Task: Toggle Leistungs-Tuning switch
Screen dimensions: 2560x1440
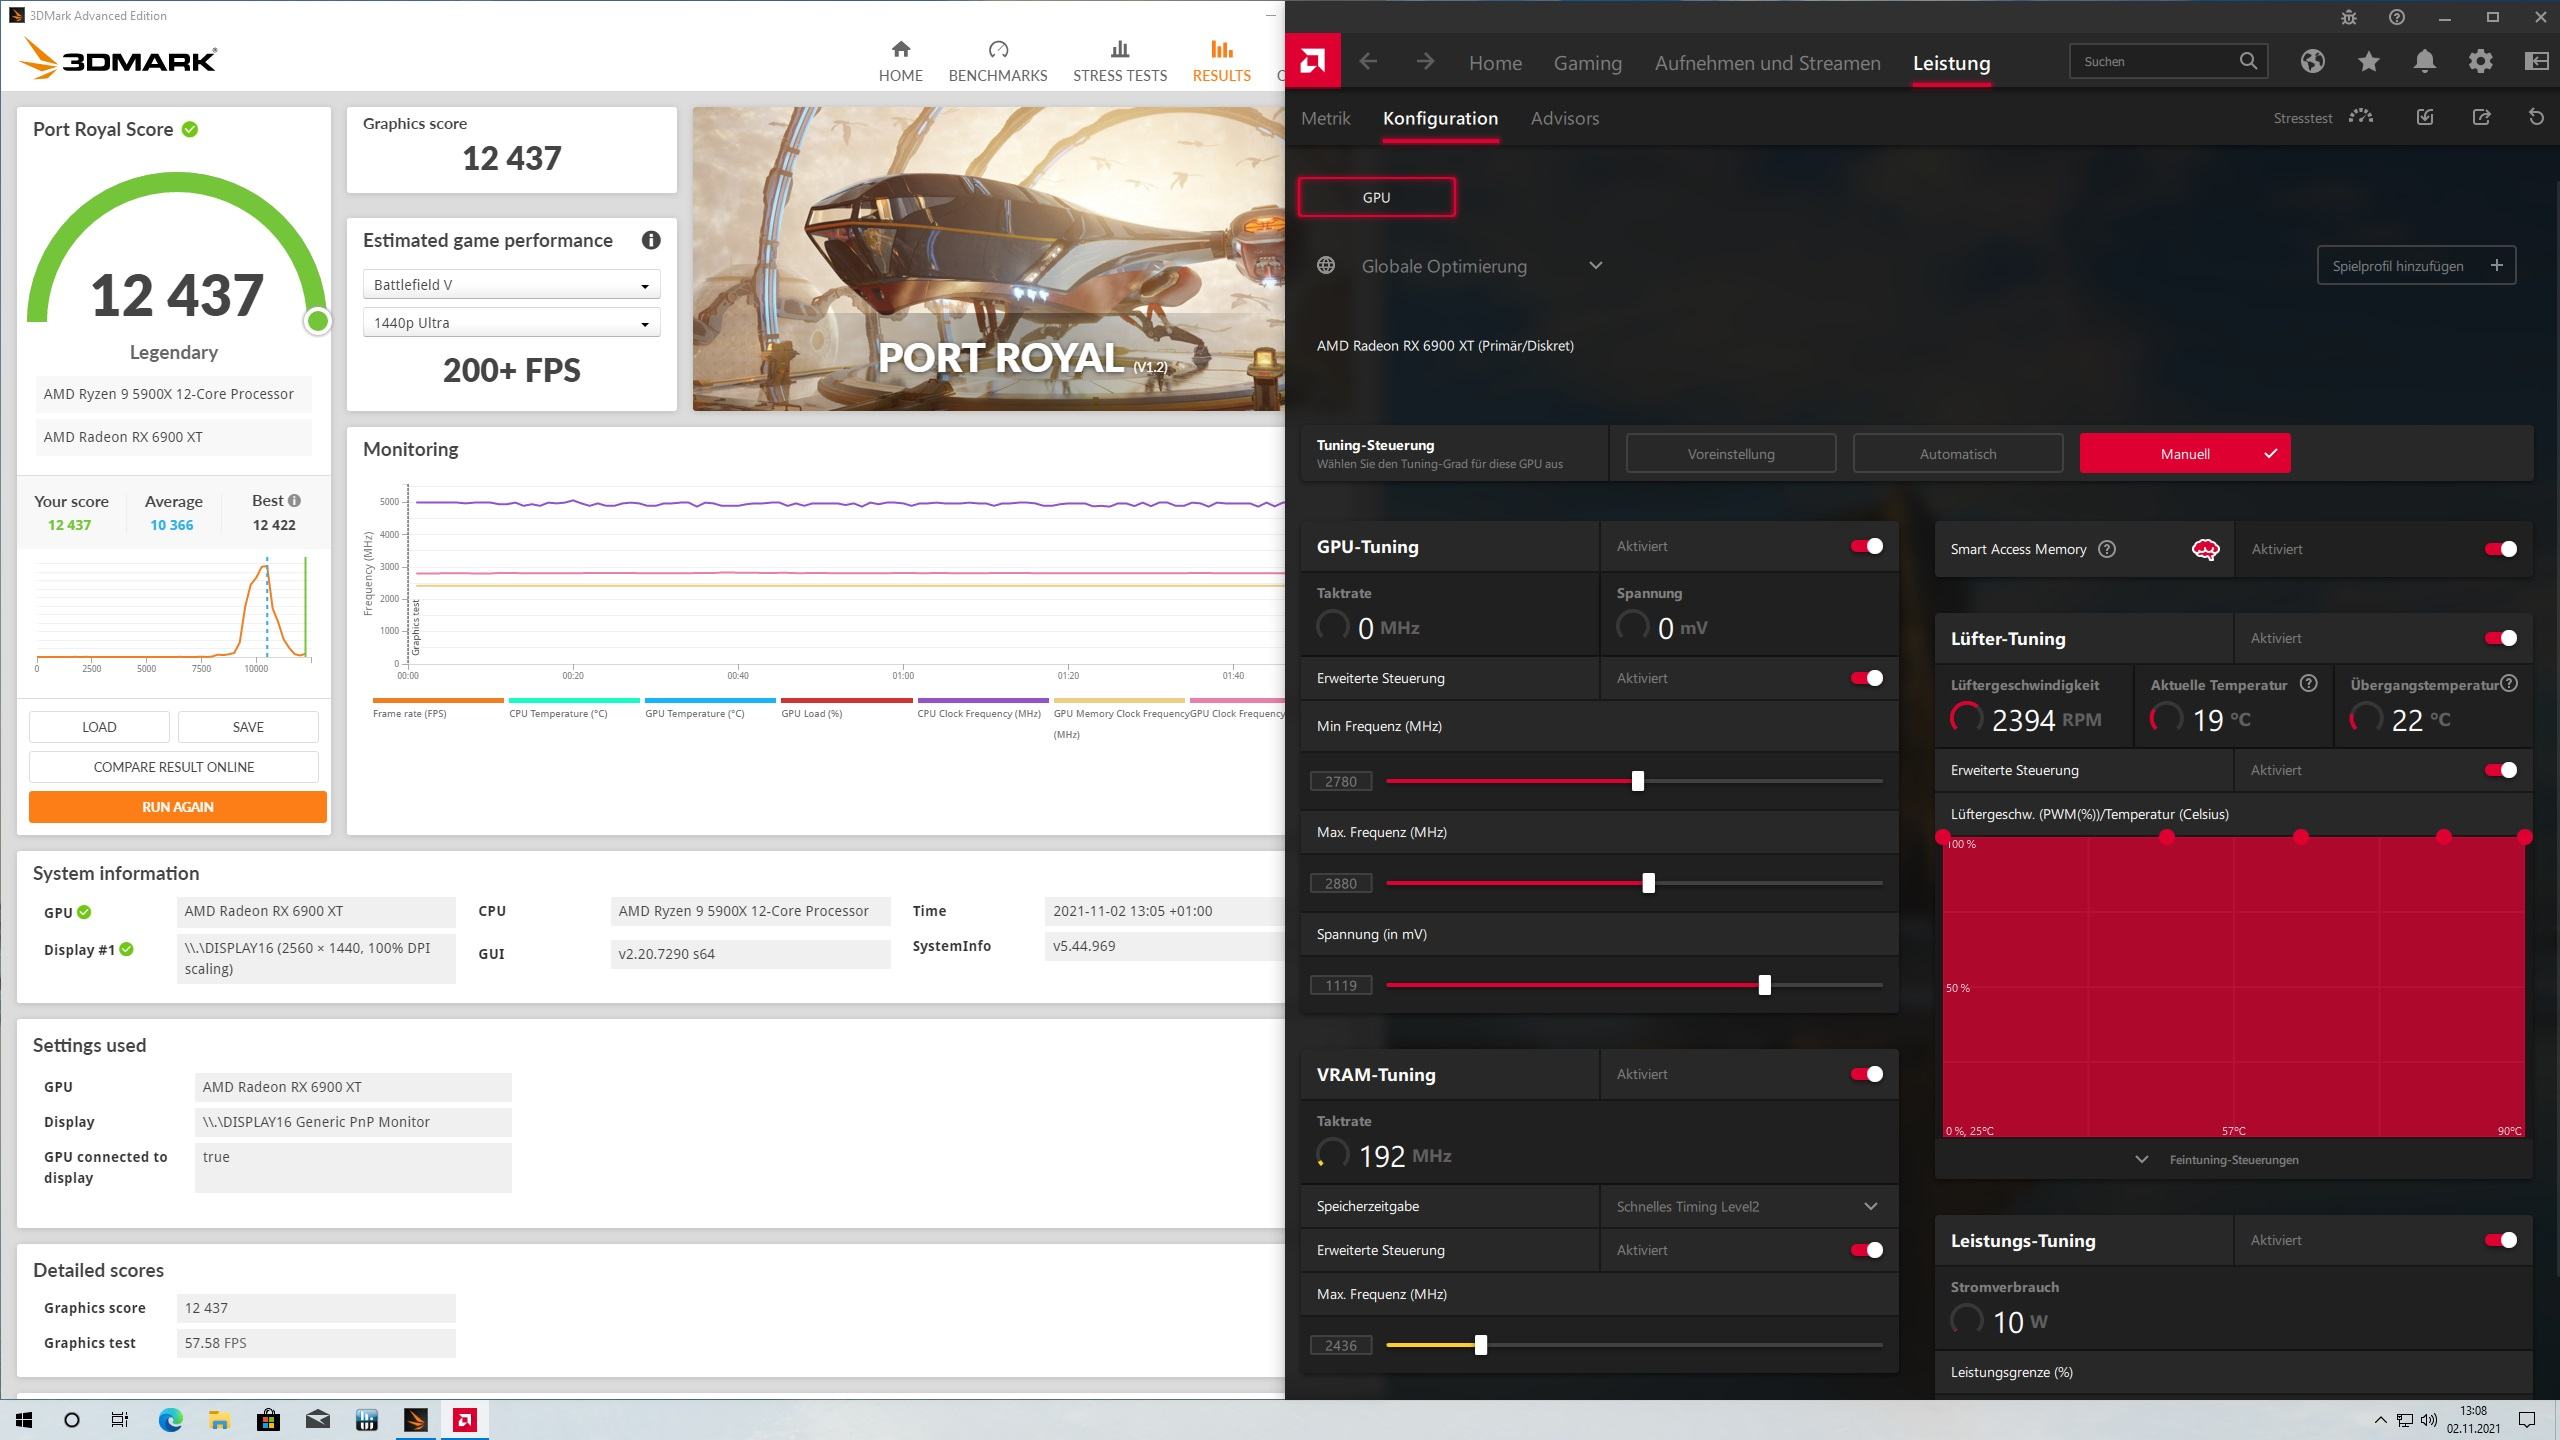Action: pos(2500,1240)
